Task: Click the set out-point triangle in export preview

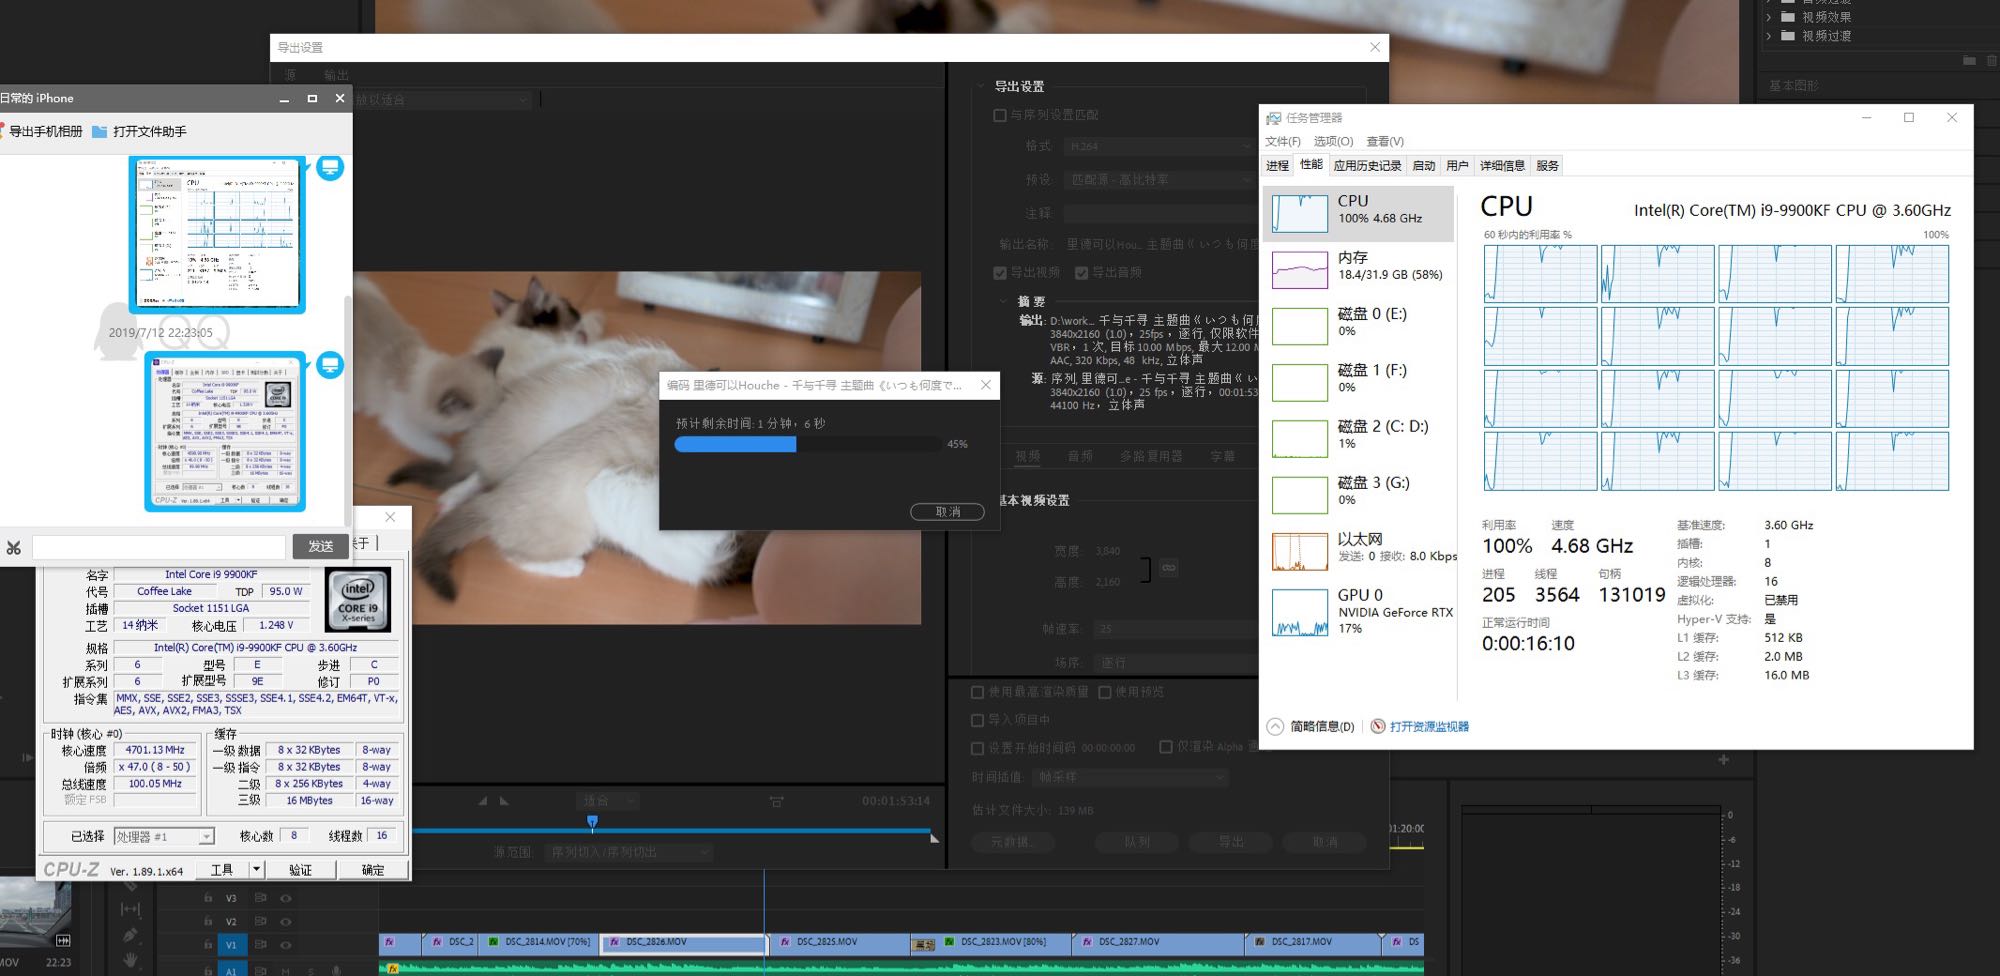Action: 504,801
